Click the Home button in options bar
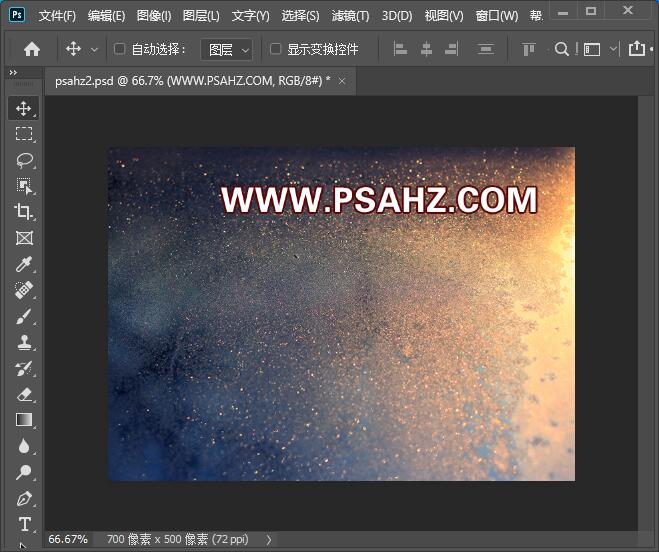The image size is (659, 552). [x=32, y=49]
